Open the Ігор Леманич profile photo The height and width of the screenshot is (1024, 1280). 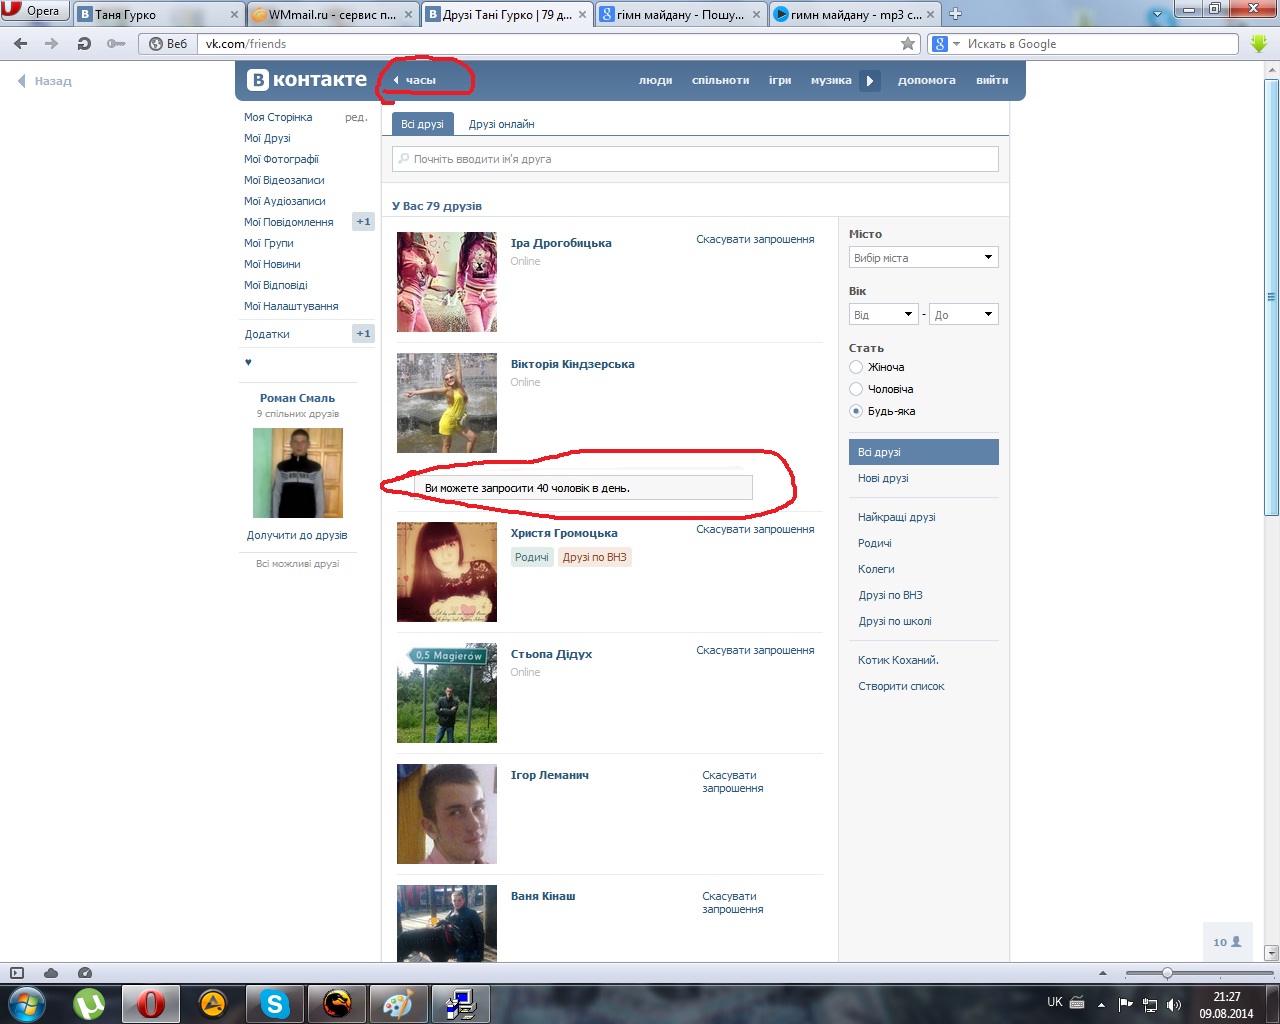(x=447, y=814)
